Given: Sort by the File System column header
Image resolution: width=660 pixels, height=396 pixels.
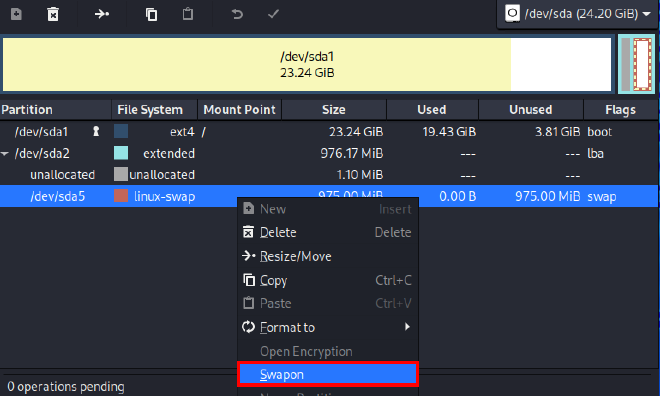Looking at the screenshot, I should (154, 110).
